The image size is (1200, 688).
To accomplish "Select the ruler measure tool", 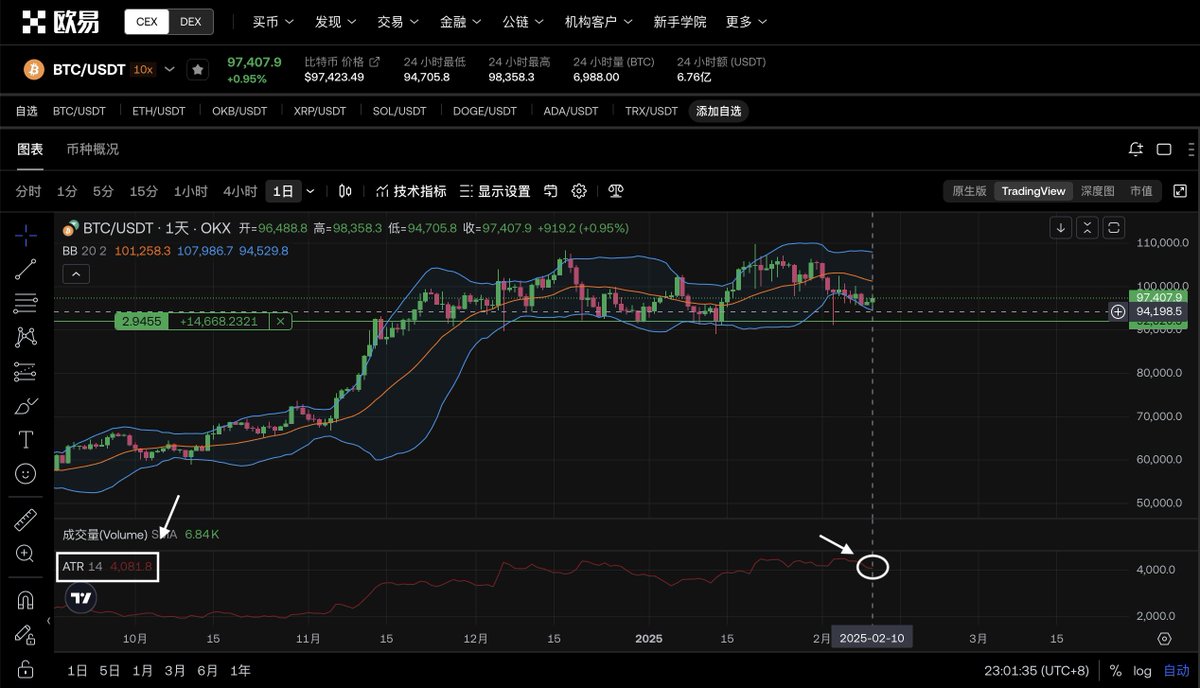I will pyautogui.click(x=25, y=519).
